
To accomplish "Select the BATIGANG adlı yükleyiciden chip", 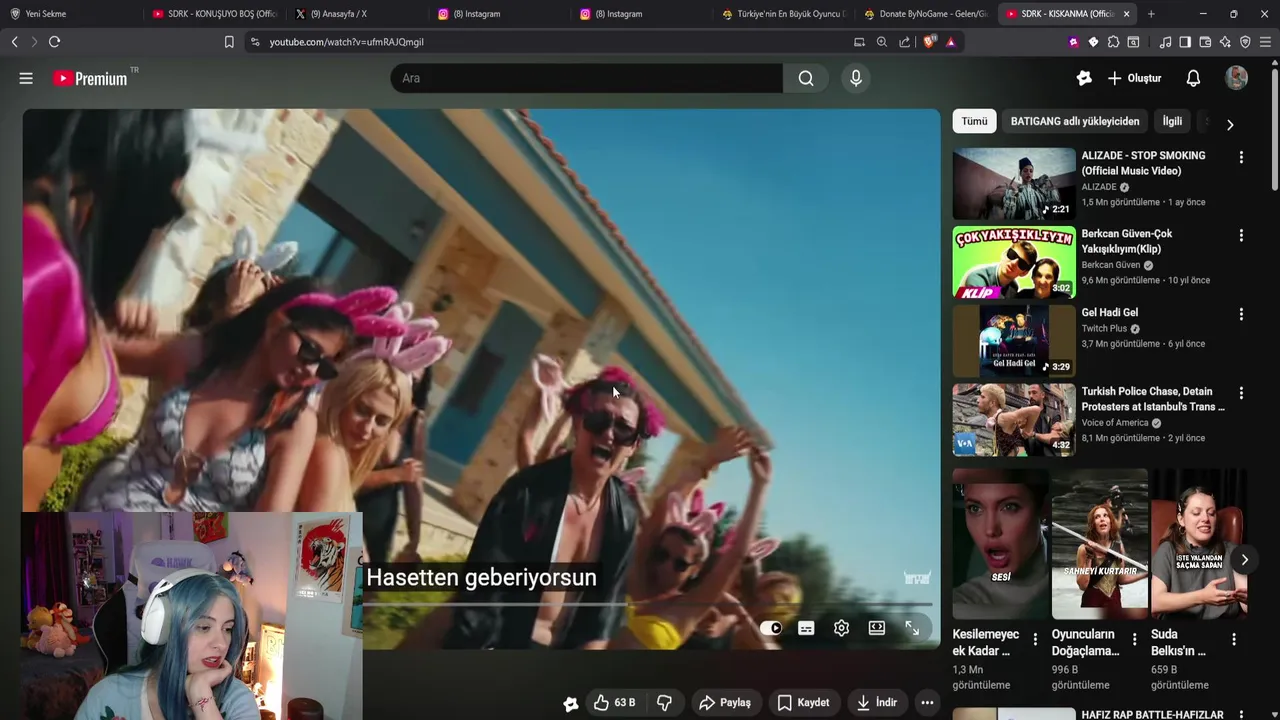I will coord(1075,121).
